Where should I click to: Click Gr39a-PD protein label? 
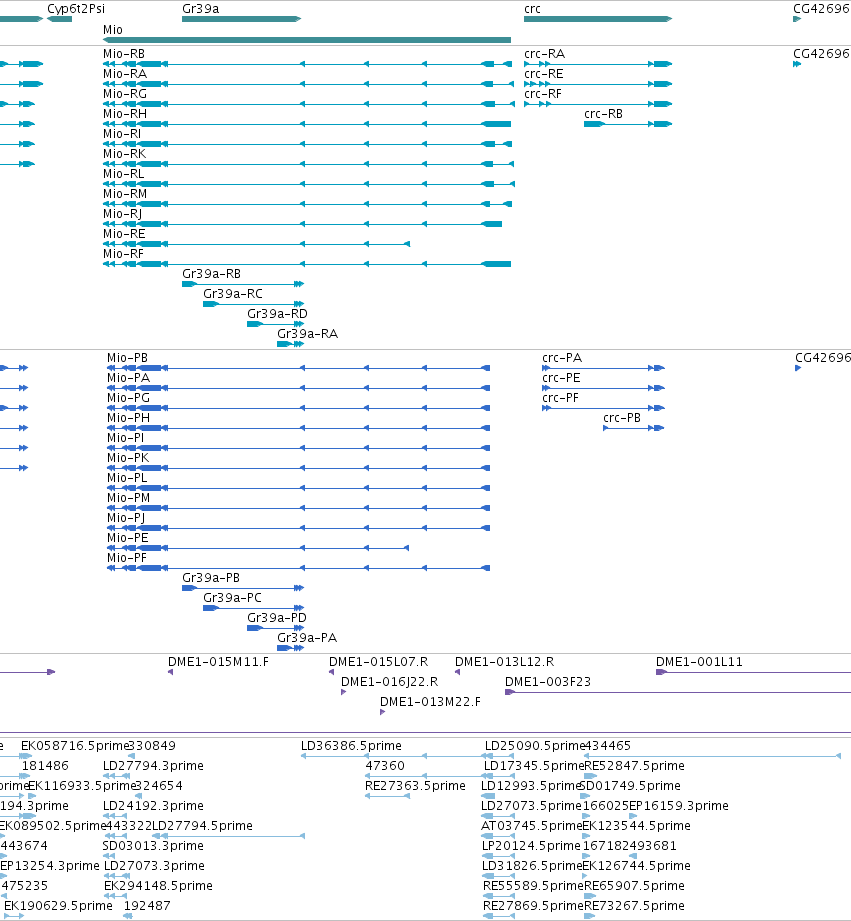[x=277, y=618]
